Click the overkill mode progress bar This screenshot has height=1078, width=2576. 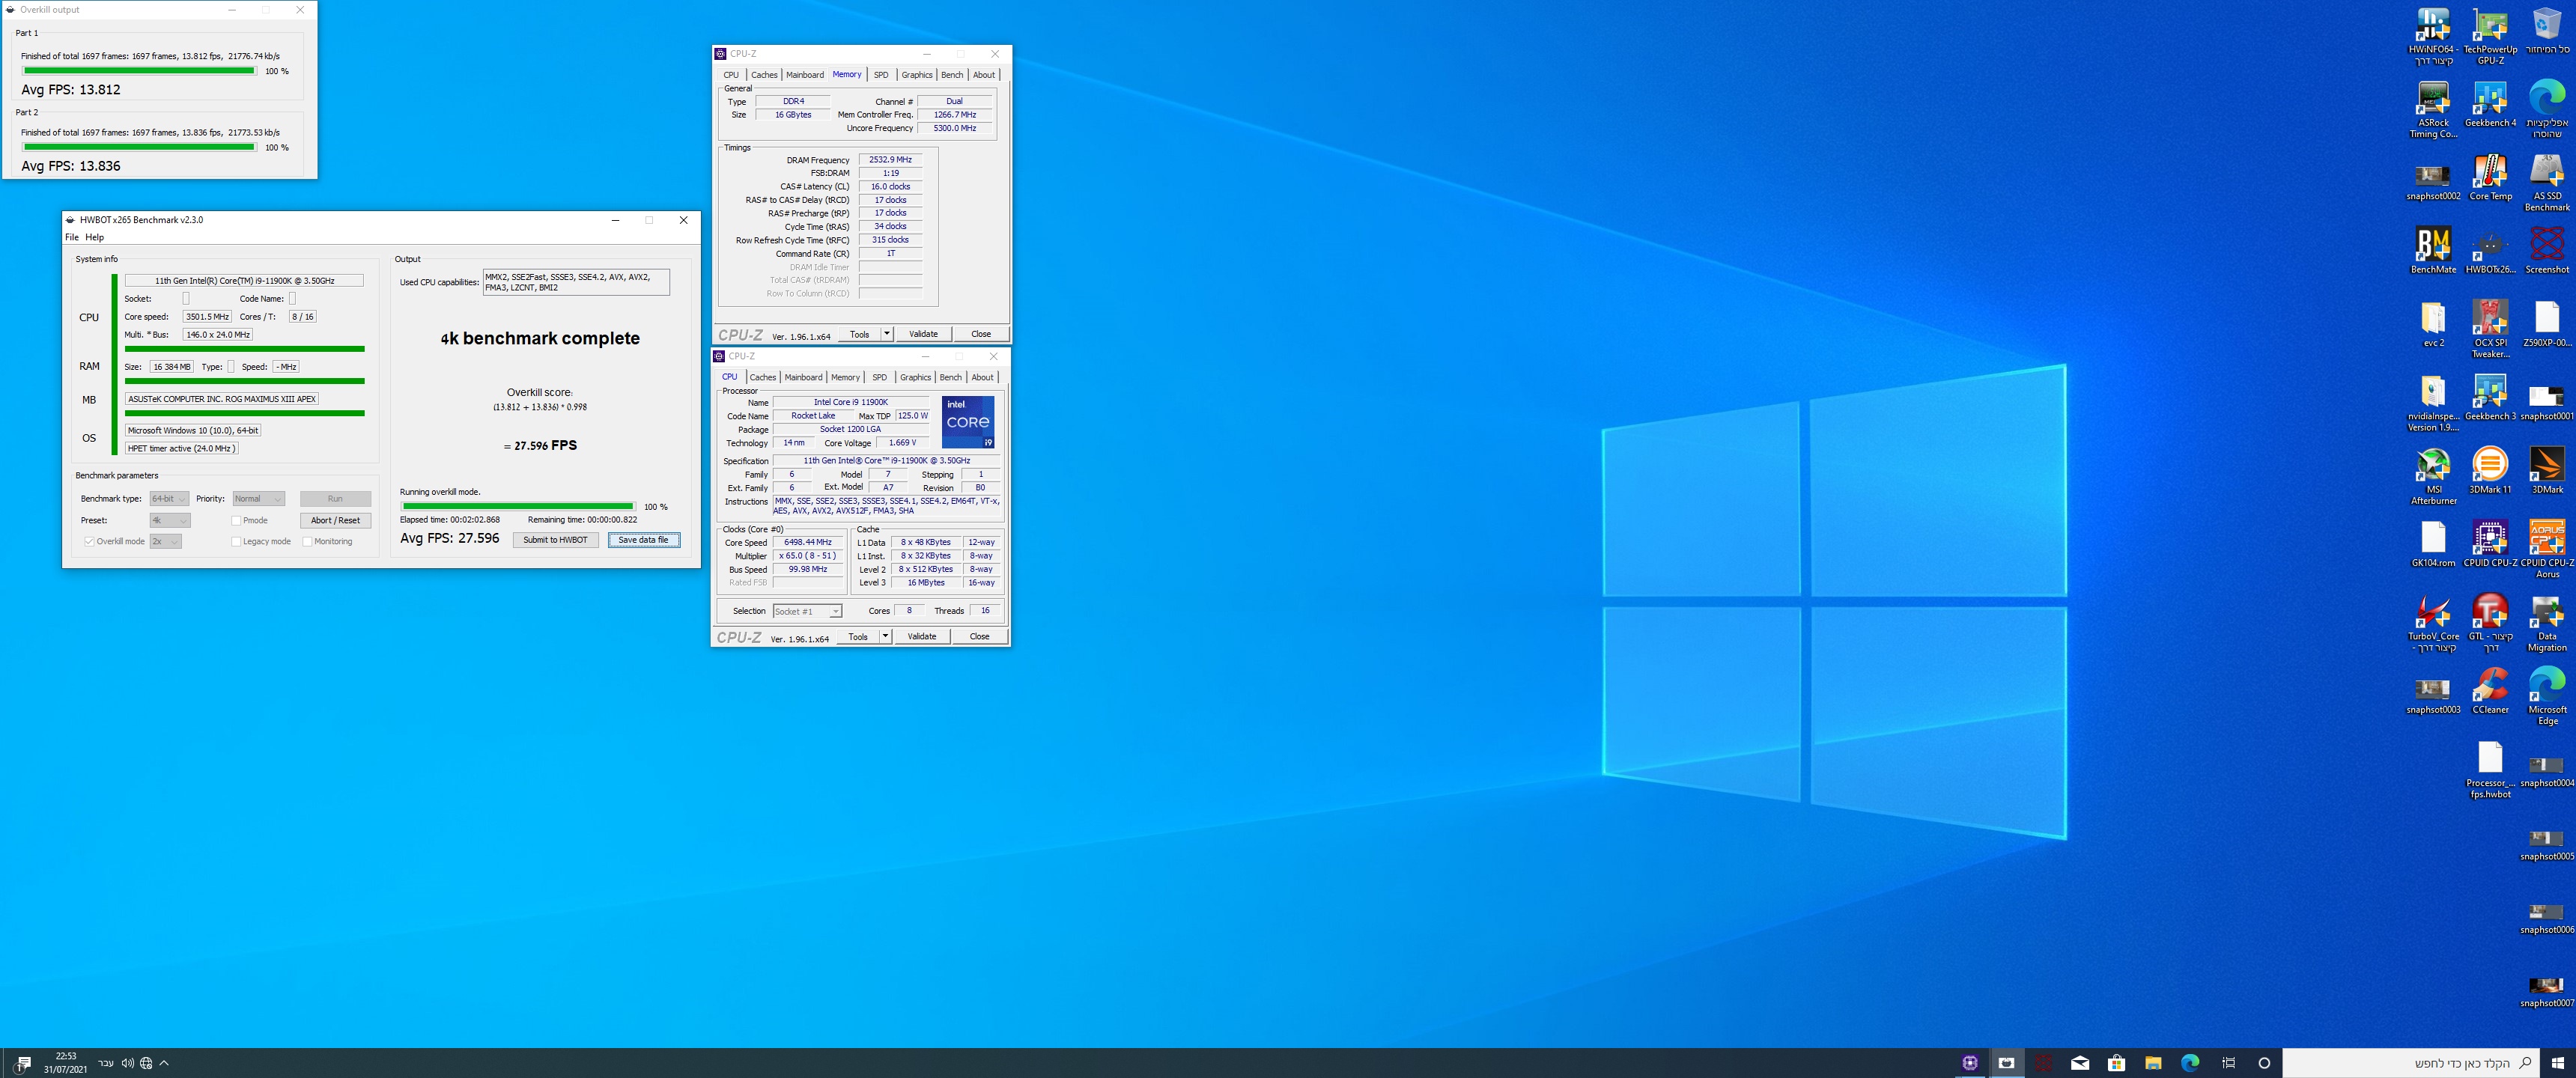[x=518, y=506]
